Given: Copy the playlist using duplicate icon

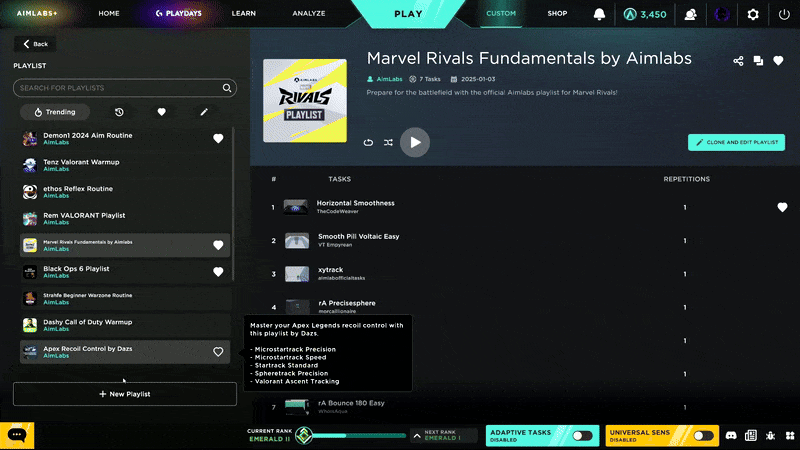Looking at the screenshot, I should (x=758, y=61).
